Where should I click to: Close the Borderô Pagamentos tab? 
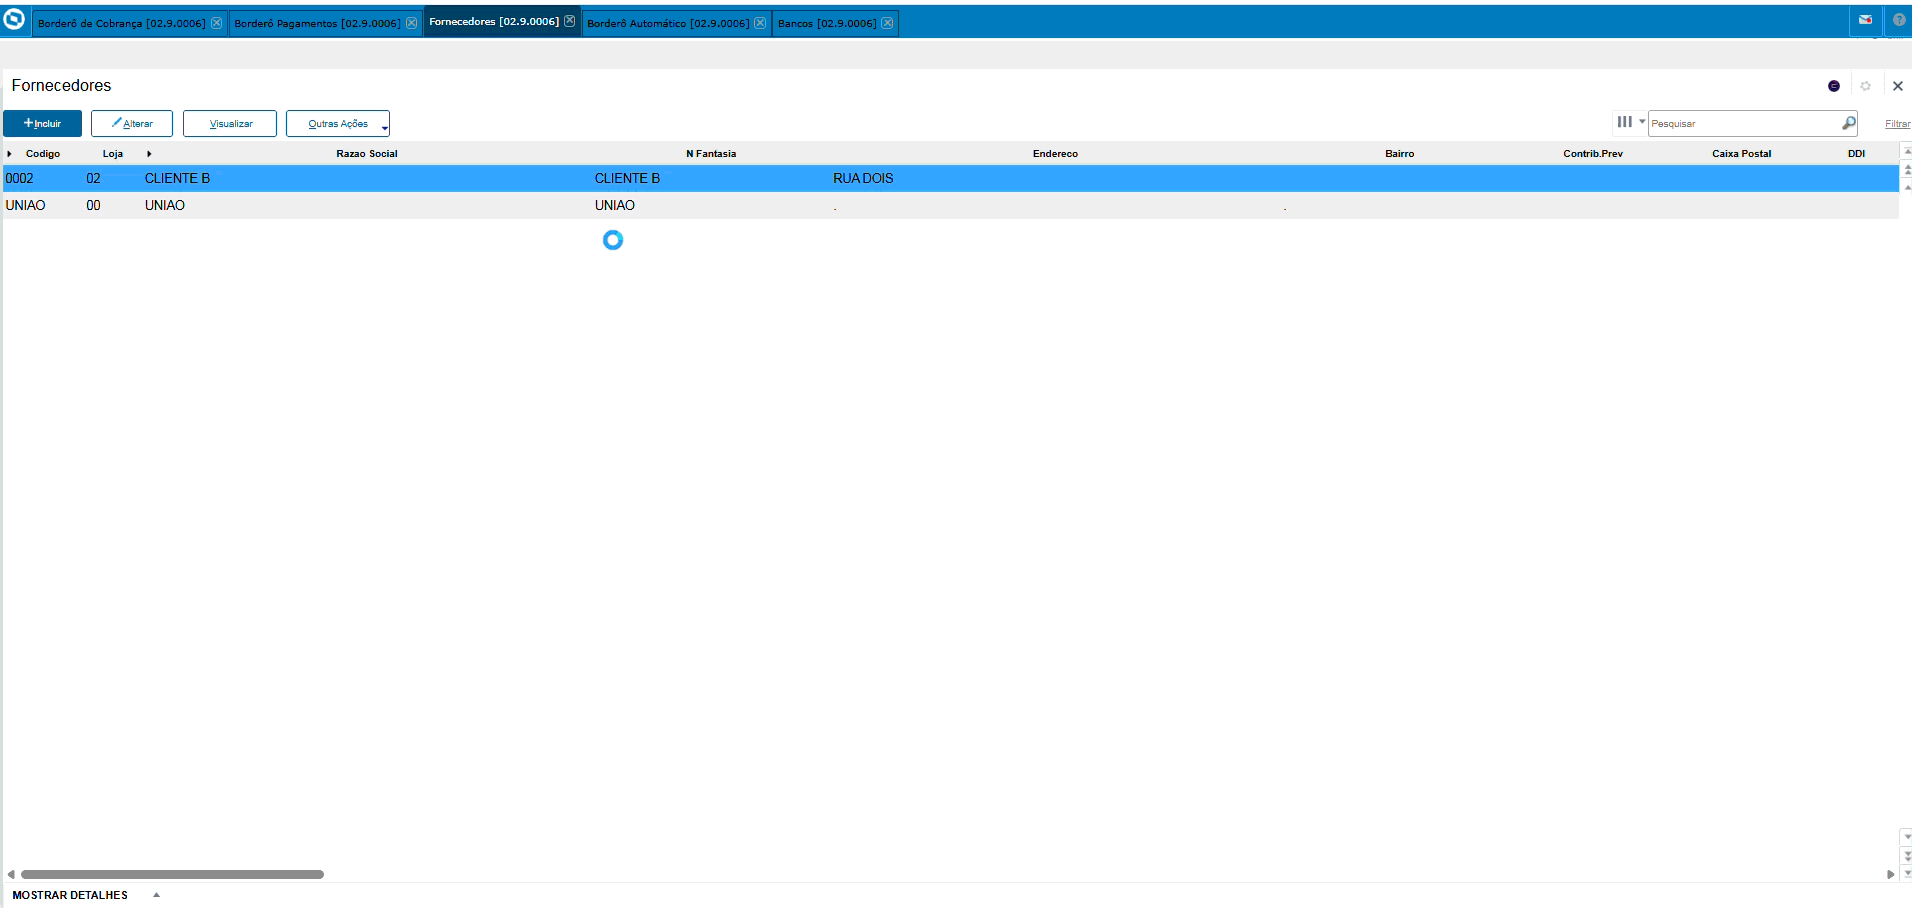coord(412,23)
